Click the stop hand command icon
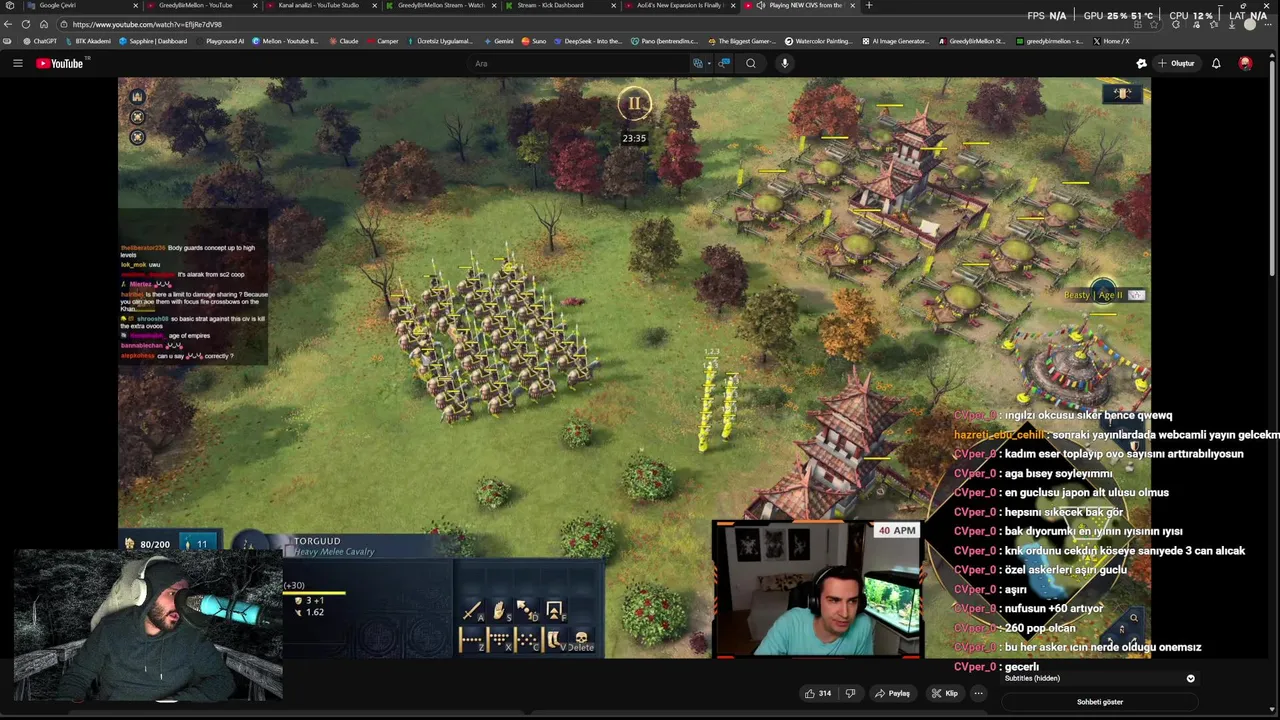This screenshot has width=1280, height=720. click(499, 609)
